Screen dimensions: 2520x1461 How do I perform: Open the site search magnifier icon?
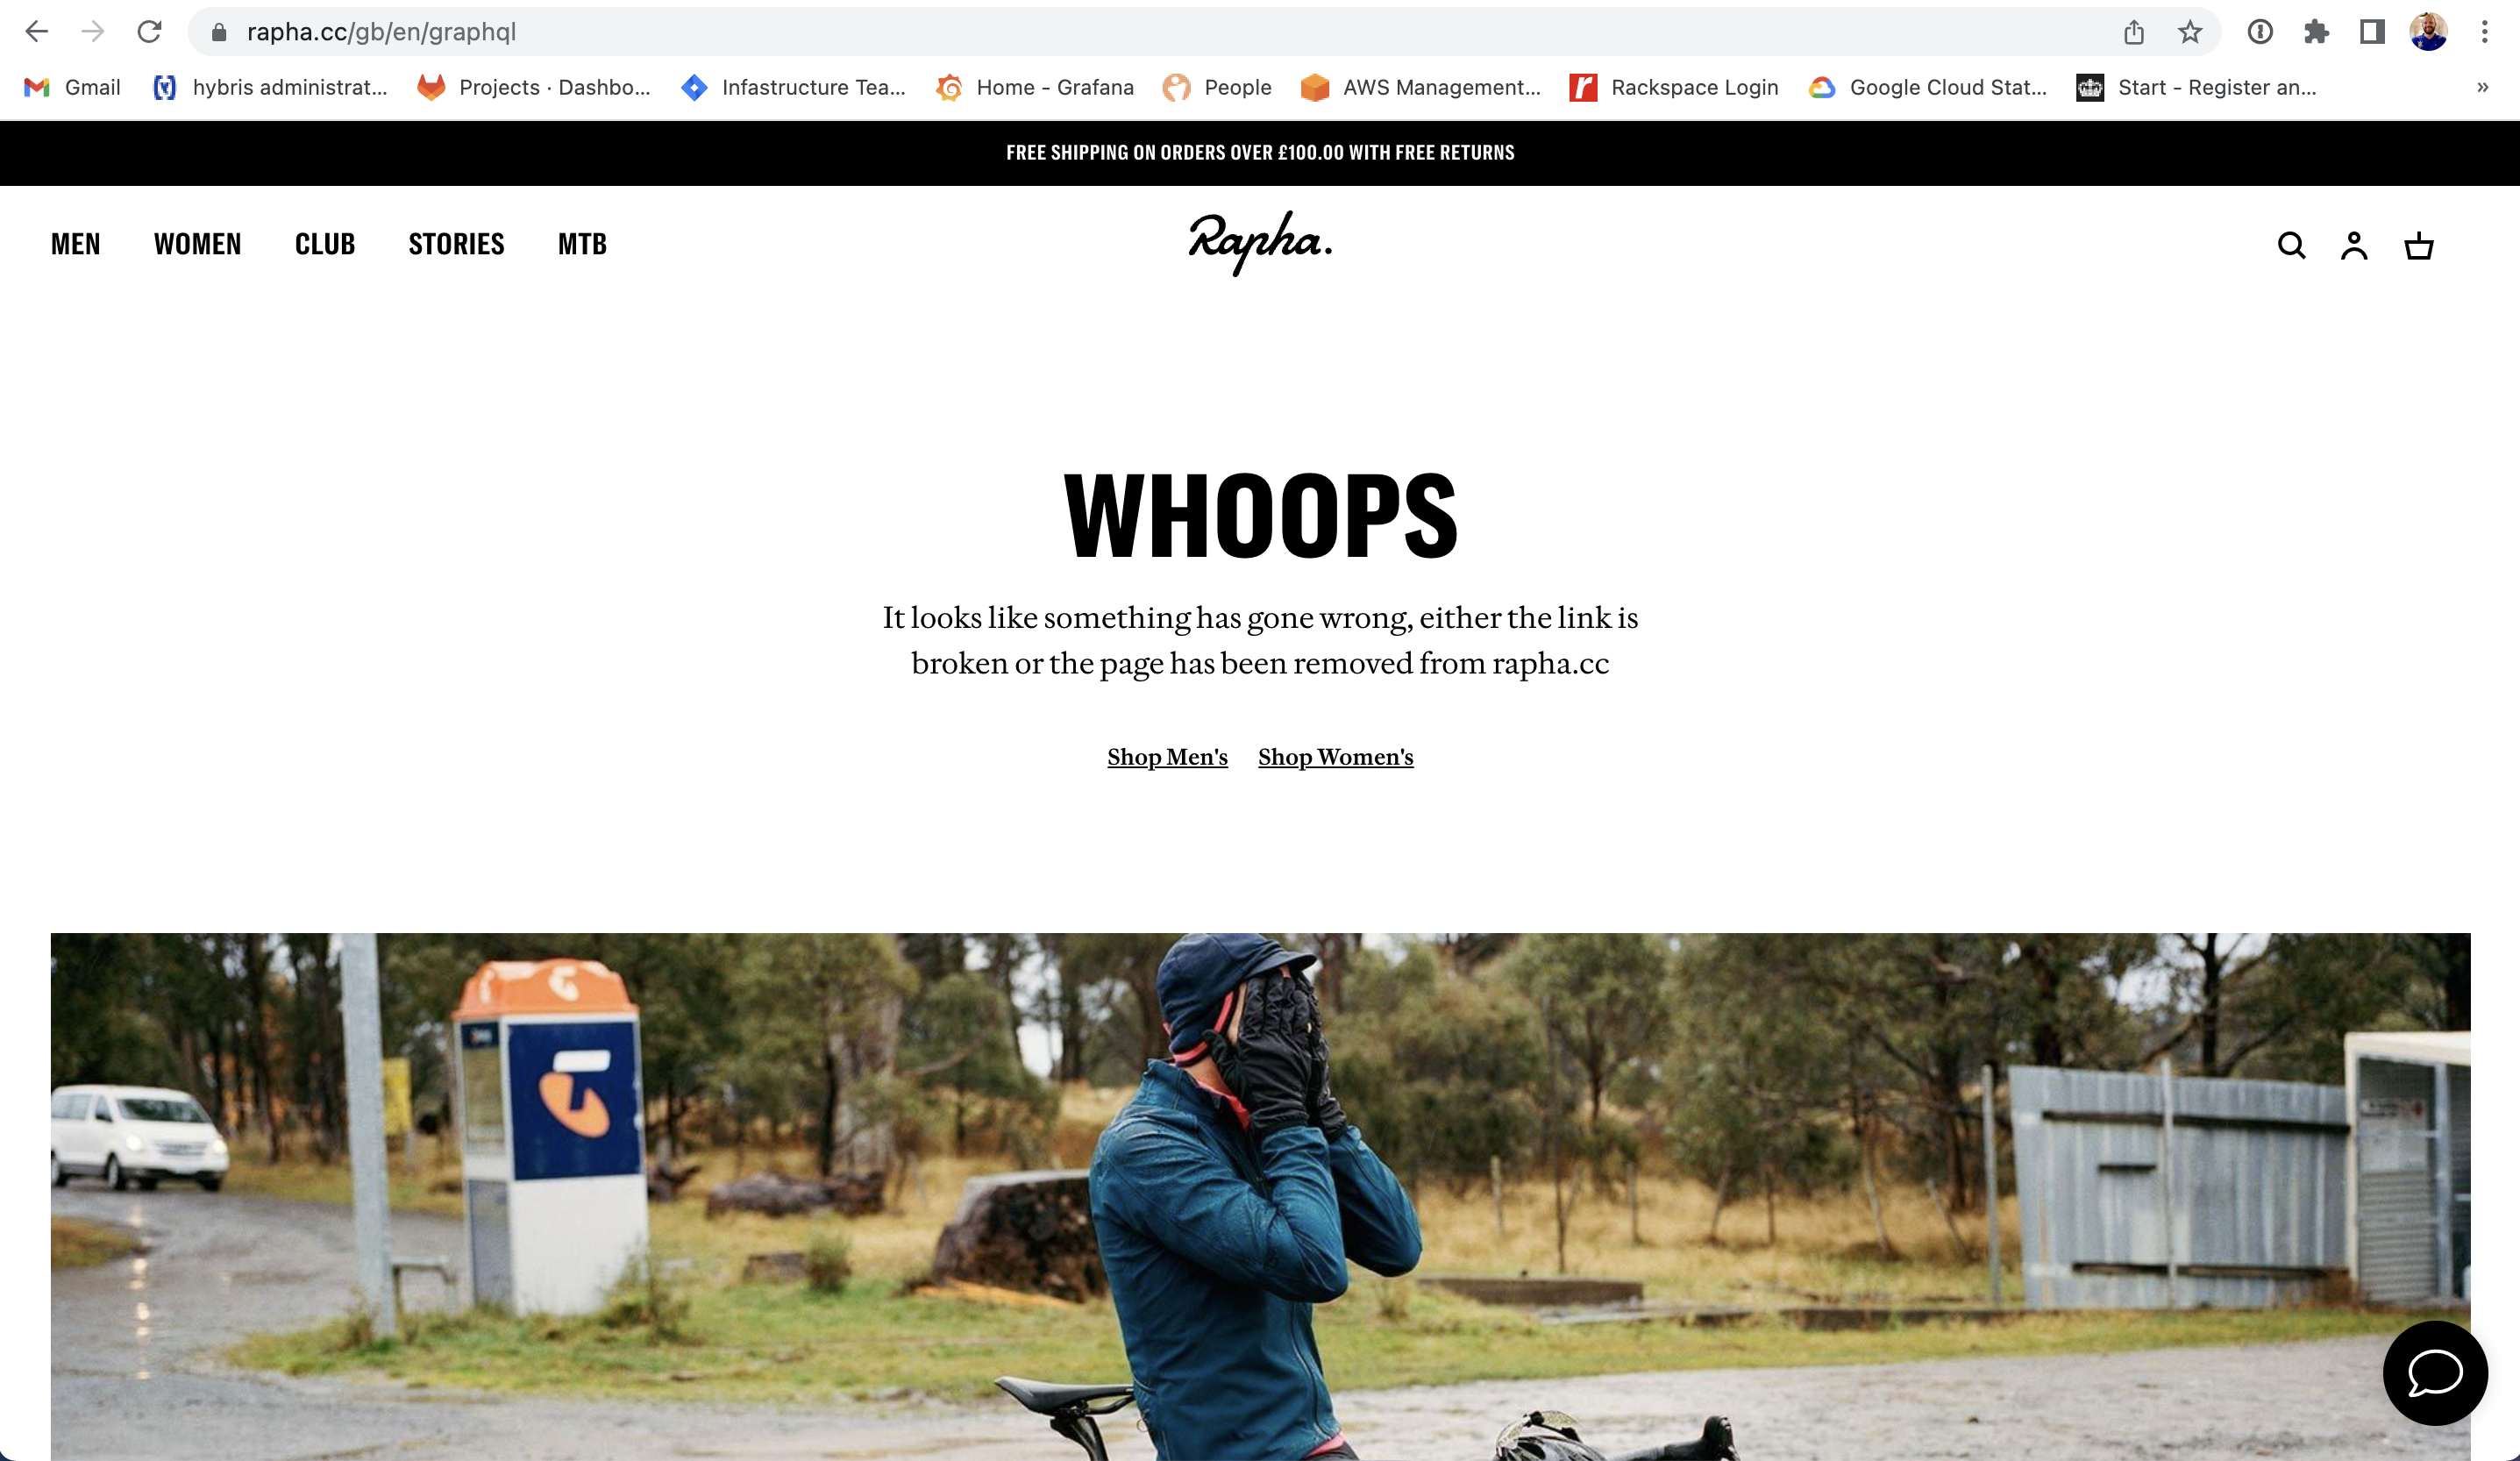point(2291,245)
